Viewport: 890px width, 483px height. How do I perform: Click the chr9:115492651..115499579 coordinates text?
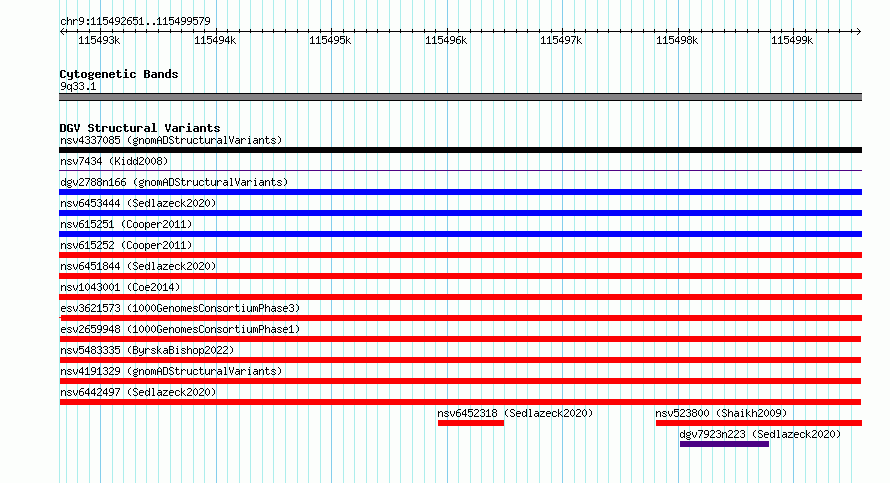(x=135, y=21)
